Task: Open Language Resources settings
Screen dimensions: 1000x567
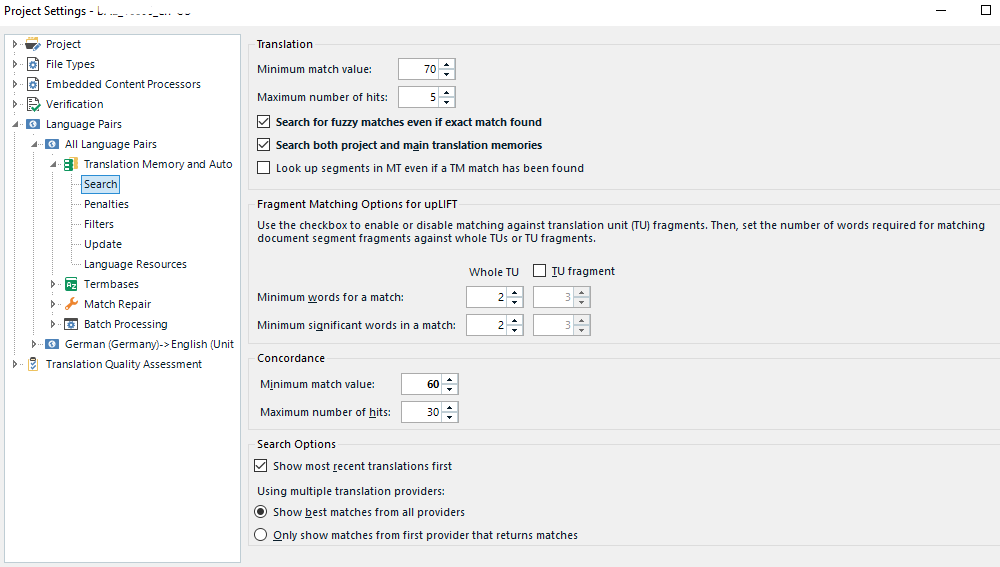Action: [x=135, y=264]
